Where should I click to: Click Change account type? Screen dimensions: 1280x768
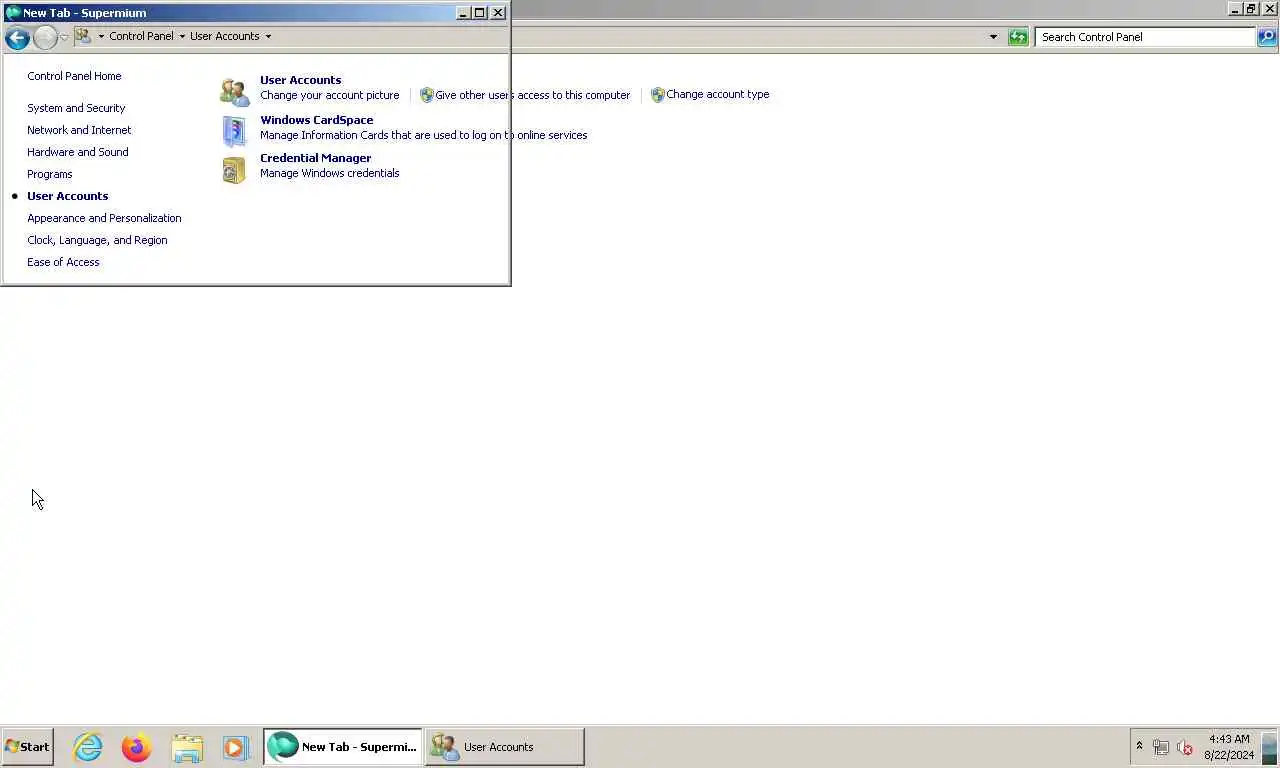tap(717, 94)
